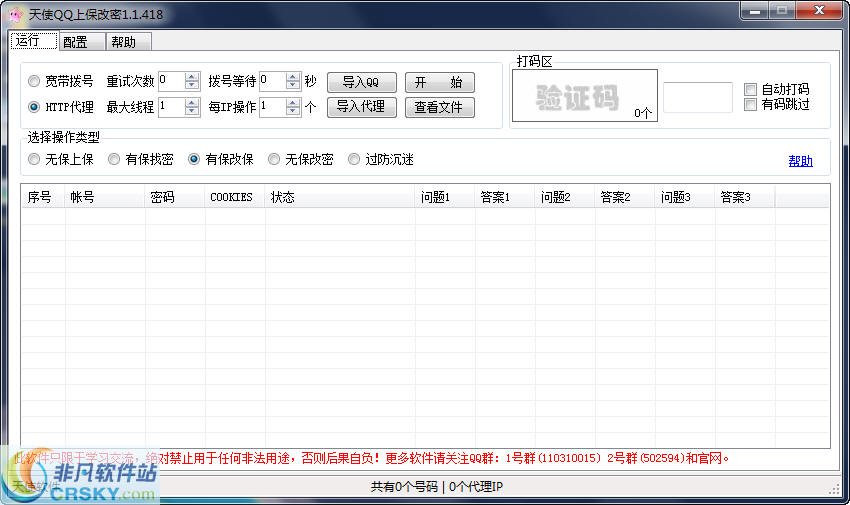Click the 0个 counter in captcha box
850x505 pixels.
[x=643, y=113]
